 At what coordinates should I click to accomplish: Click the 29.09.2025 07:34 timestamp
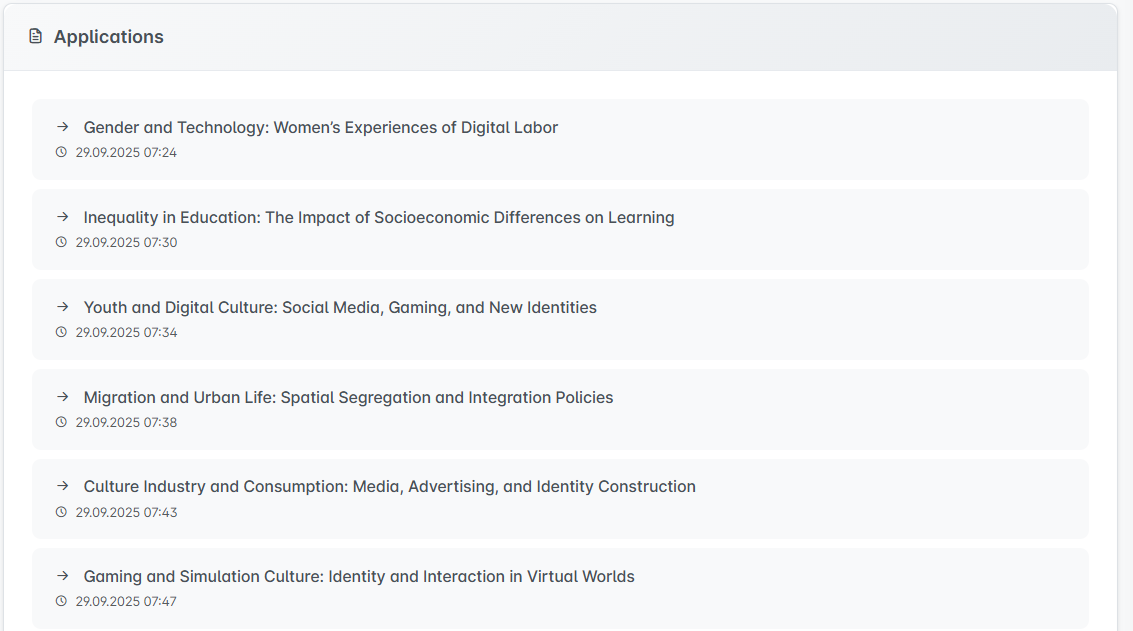(126, 333)
